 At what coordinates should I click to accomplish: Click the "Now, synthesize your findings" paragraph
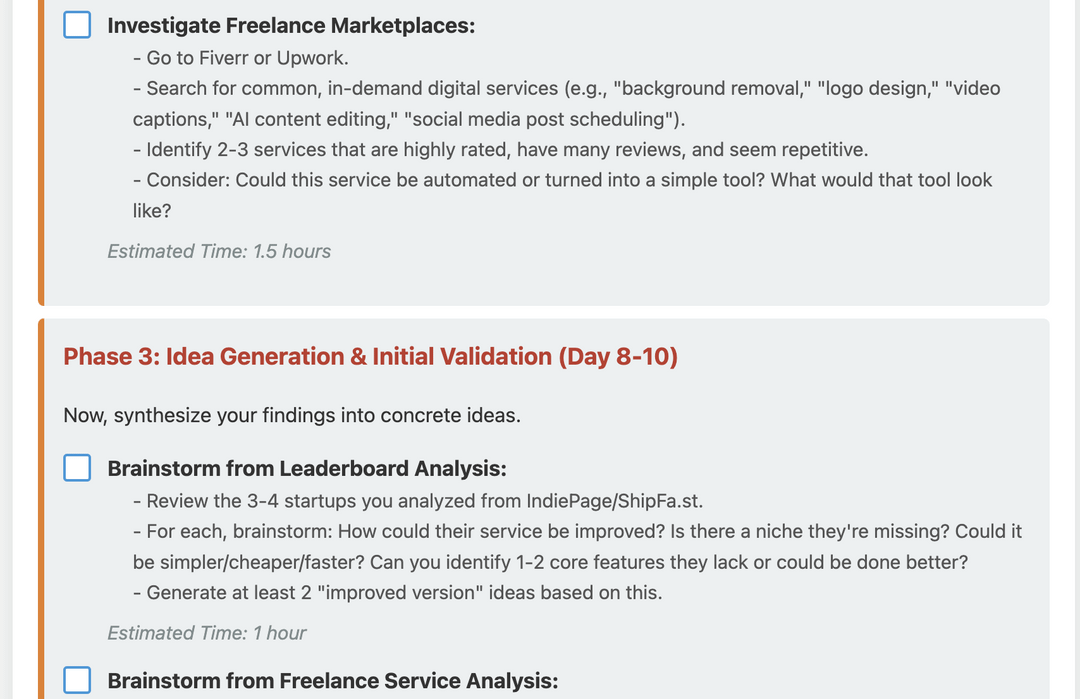tap(292, 415)
